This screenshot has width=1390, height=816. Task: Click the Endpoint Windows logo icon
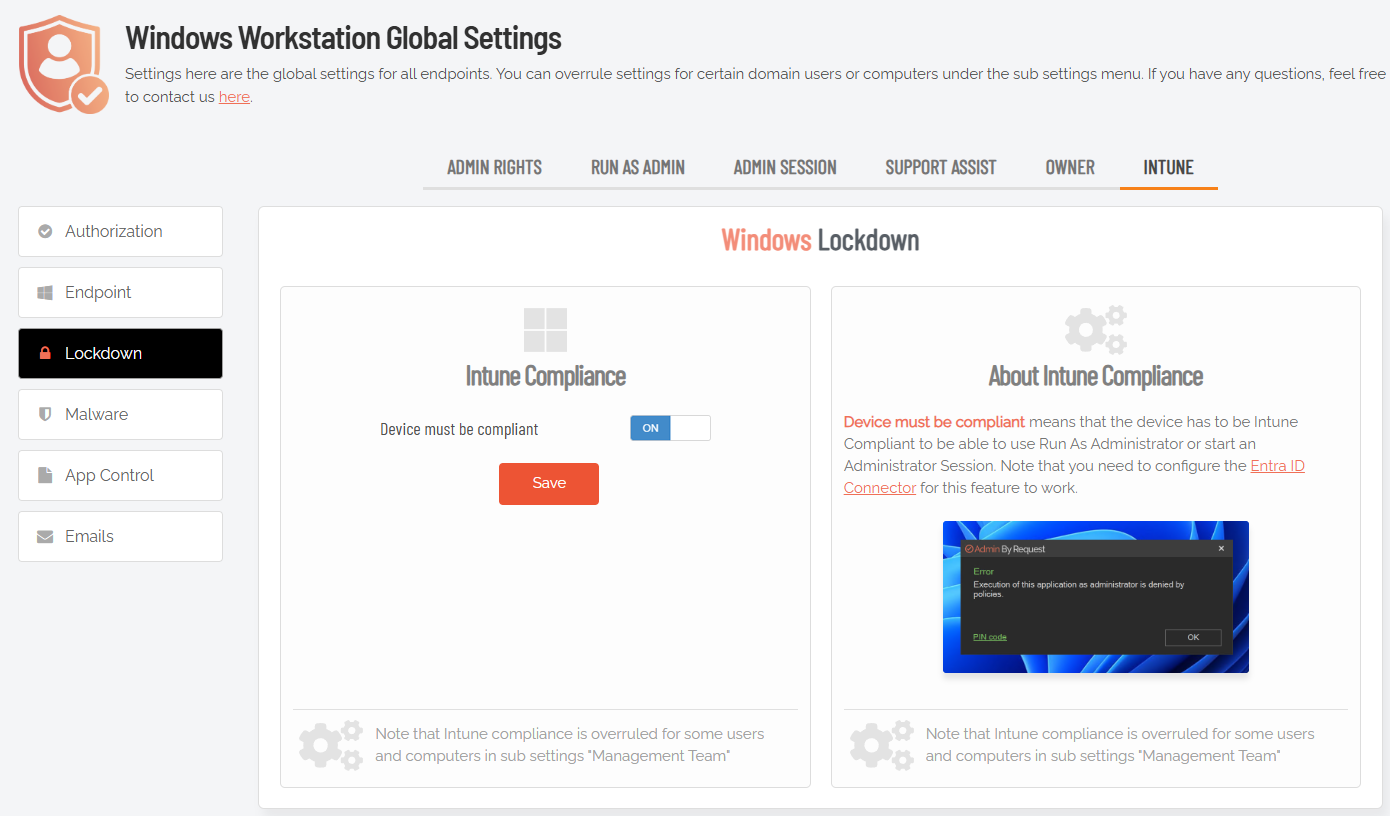click(x=45, y=293)
